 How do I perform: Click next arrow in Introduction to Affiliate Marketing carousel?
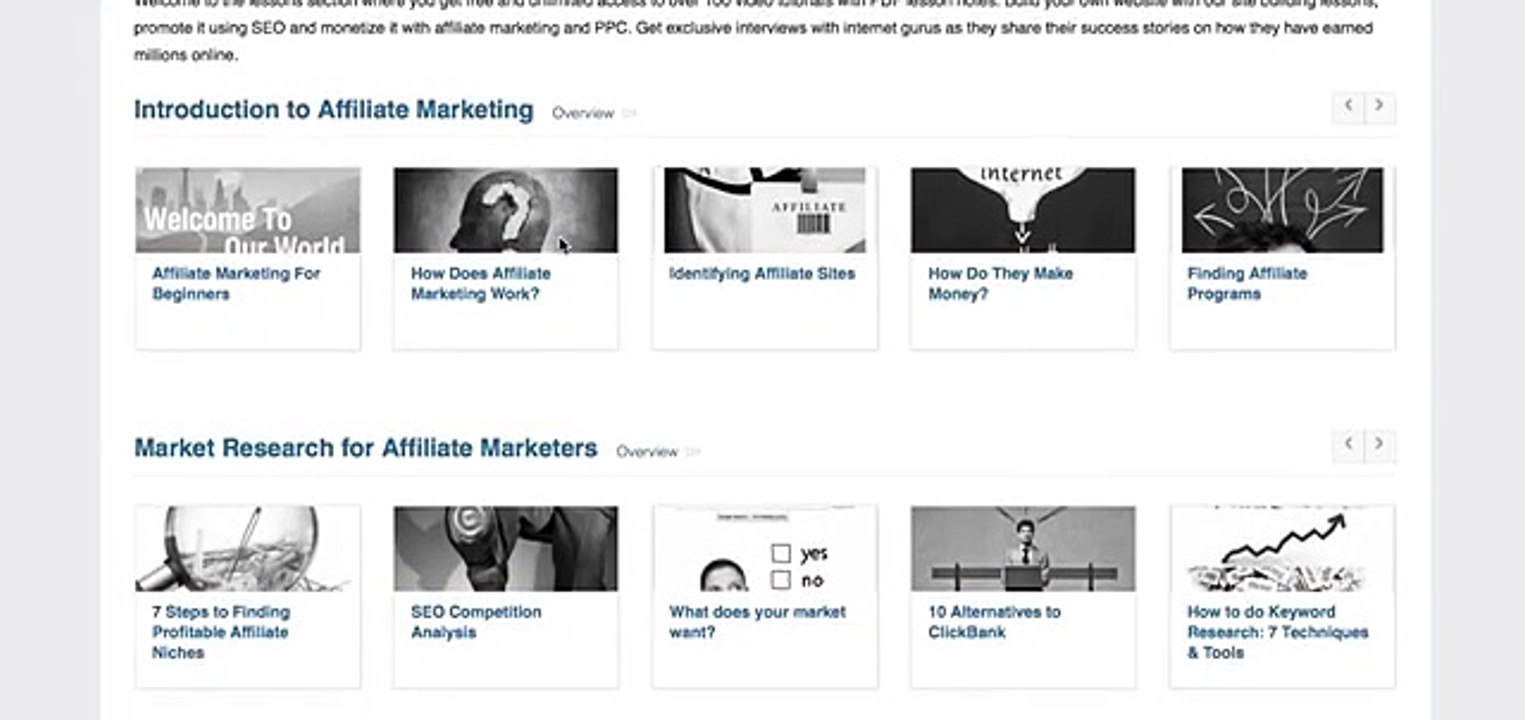[1380, 107]
